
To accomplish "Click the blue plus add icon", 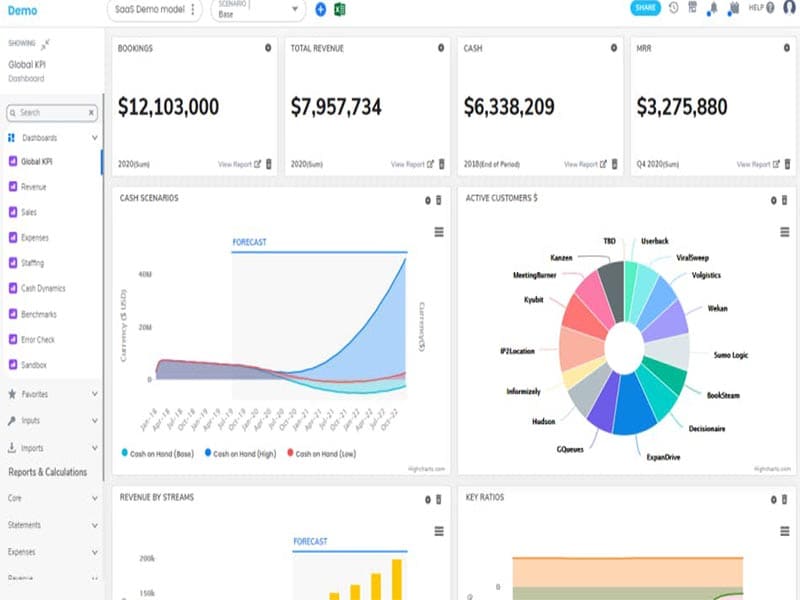I will [x=320, y=9].
